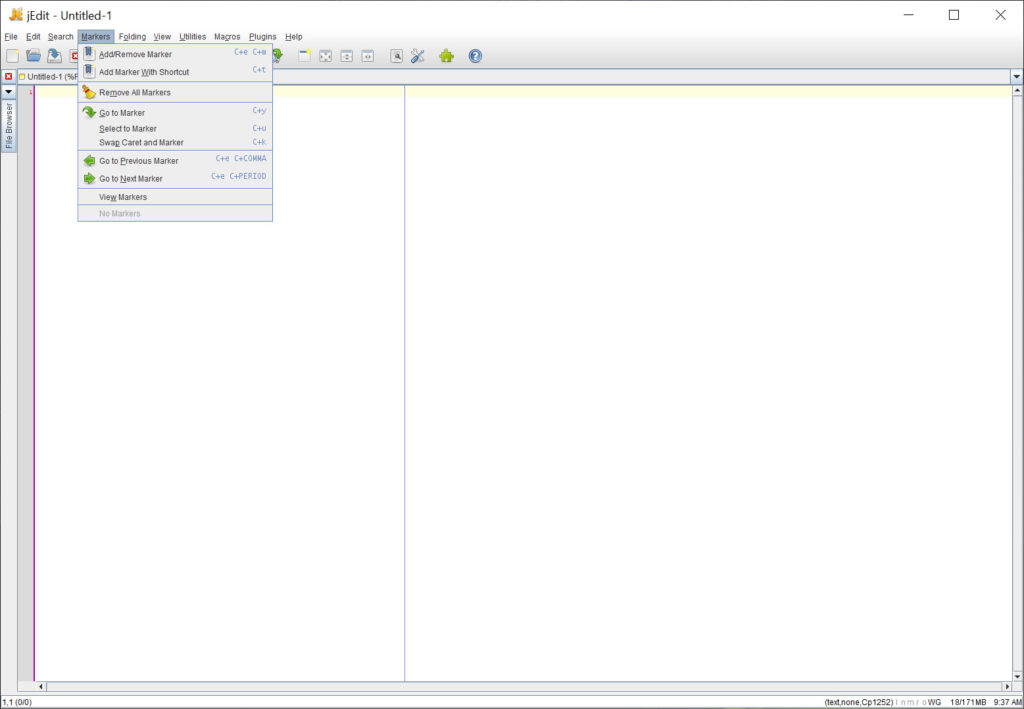Open Buffer Options from the toolbar
The image size is (1024, 709).
[x=396, y=56]
